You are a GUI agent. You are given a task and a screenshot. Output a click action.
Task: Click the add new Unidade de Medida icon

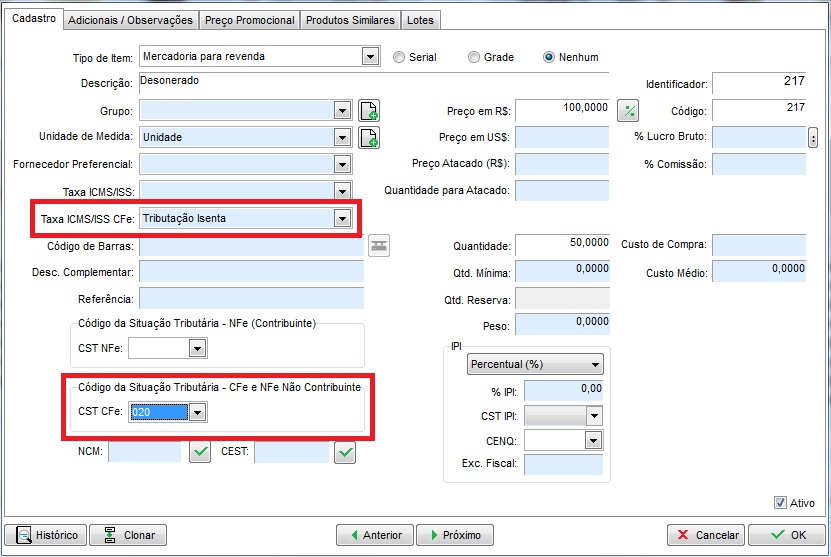coord(368,137)
